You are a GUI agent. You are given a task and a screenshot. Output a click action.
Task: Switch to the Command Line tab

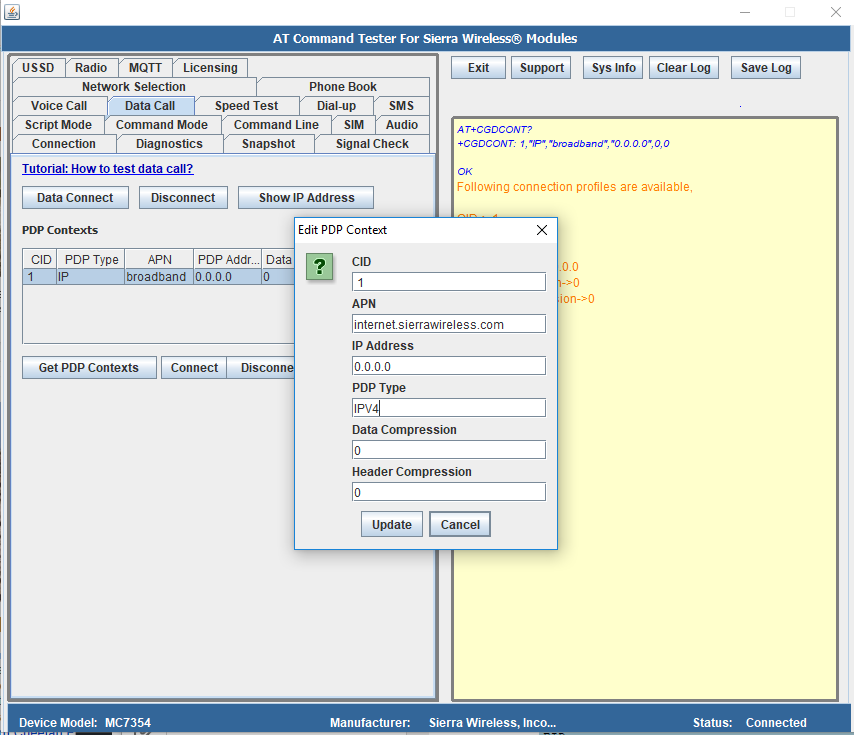(x=276, y=125)
